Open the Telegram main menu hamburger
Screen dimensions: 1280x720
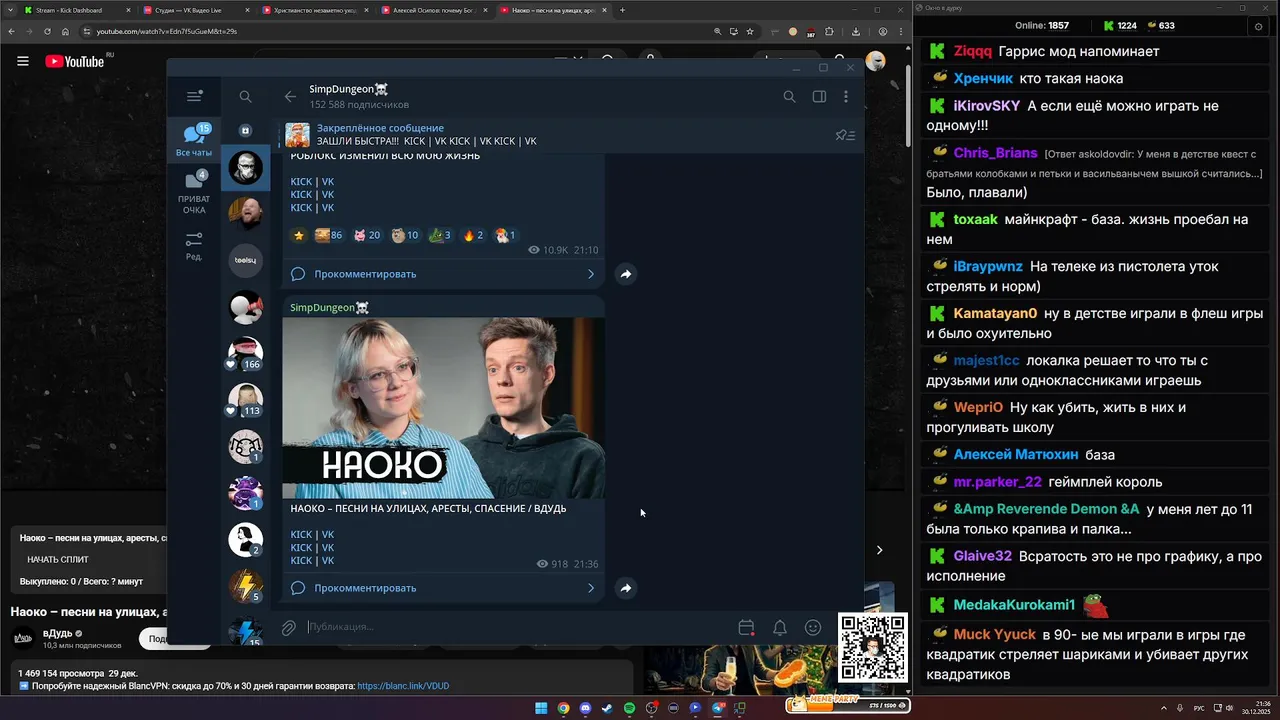tap(194, 96)
